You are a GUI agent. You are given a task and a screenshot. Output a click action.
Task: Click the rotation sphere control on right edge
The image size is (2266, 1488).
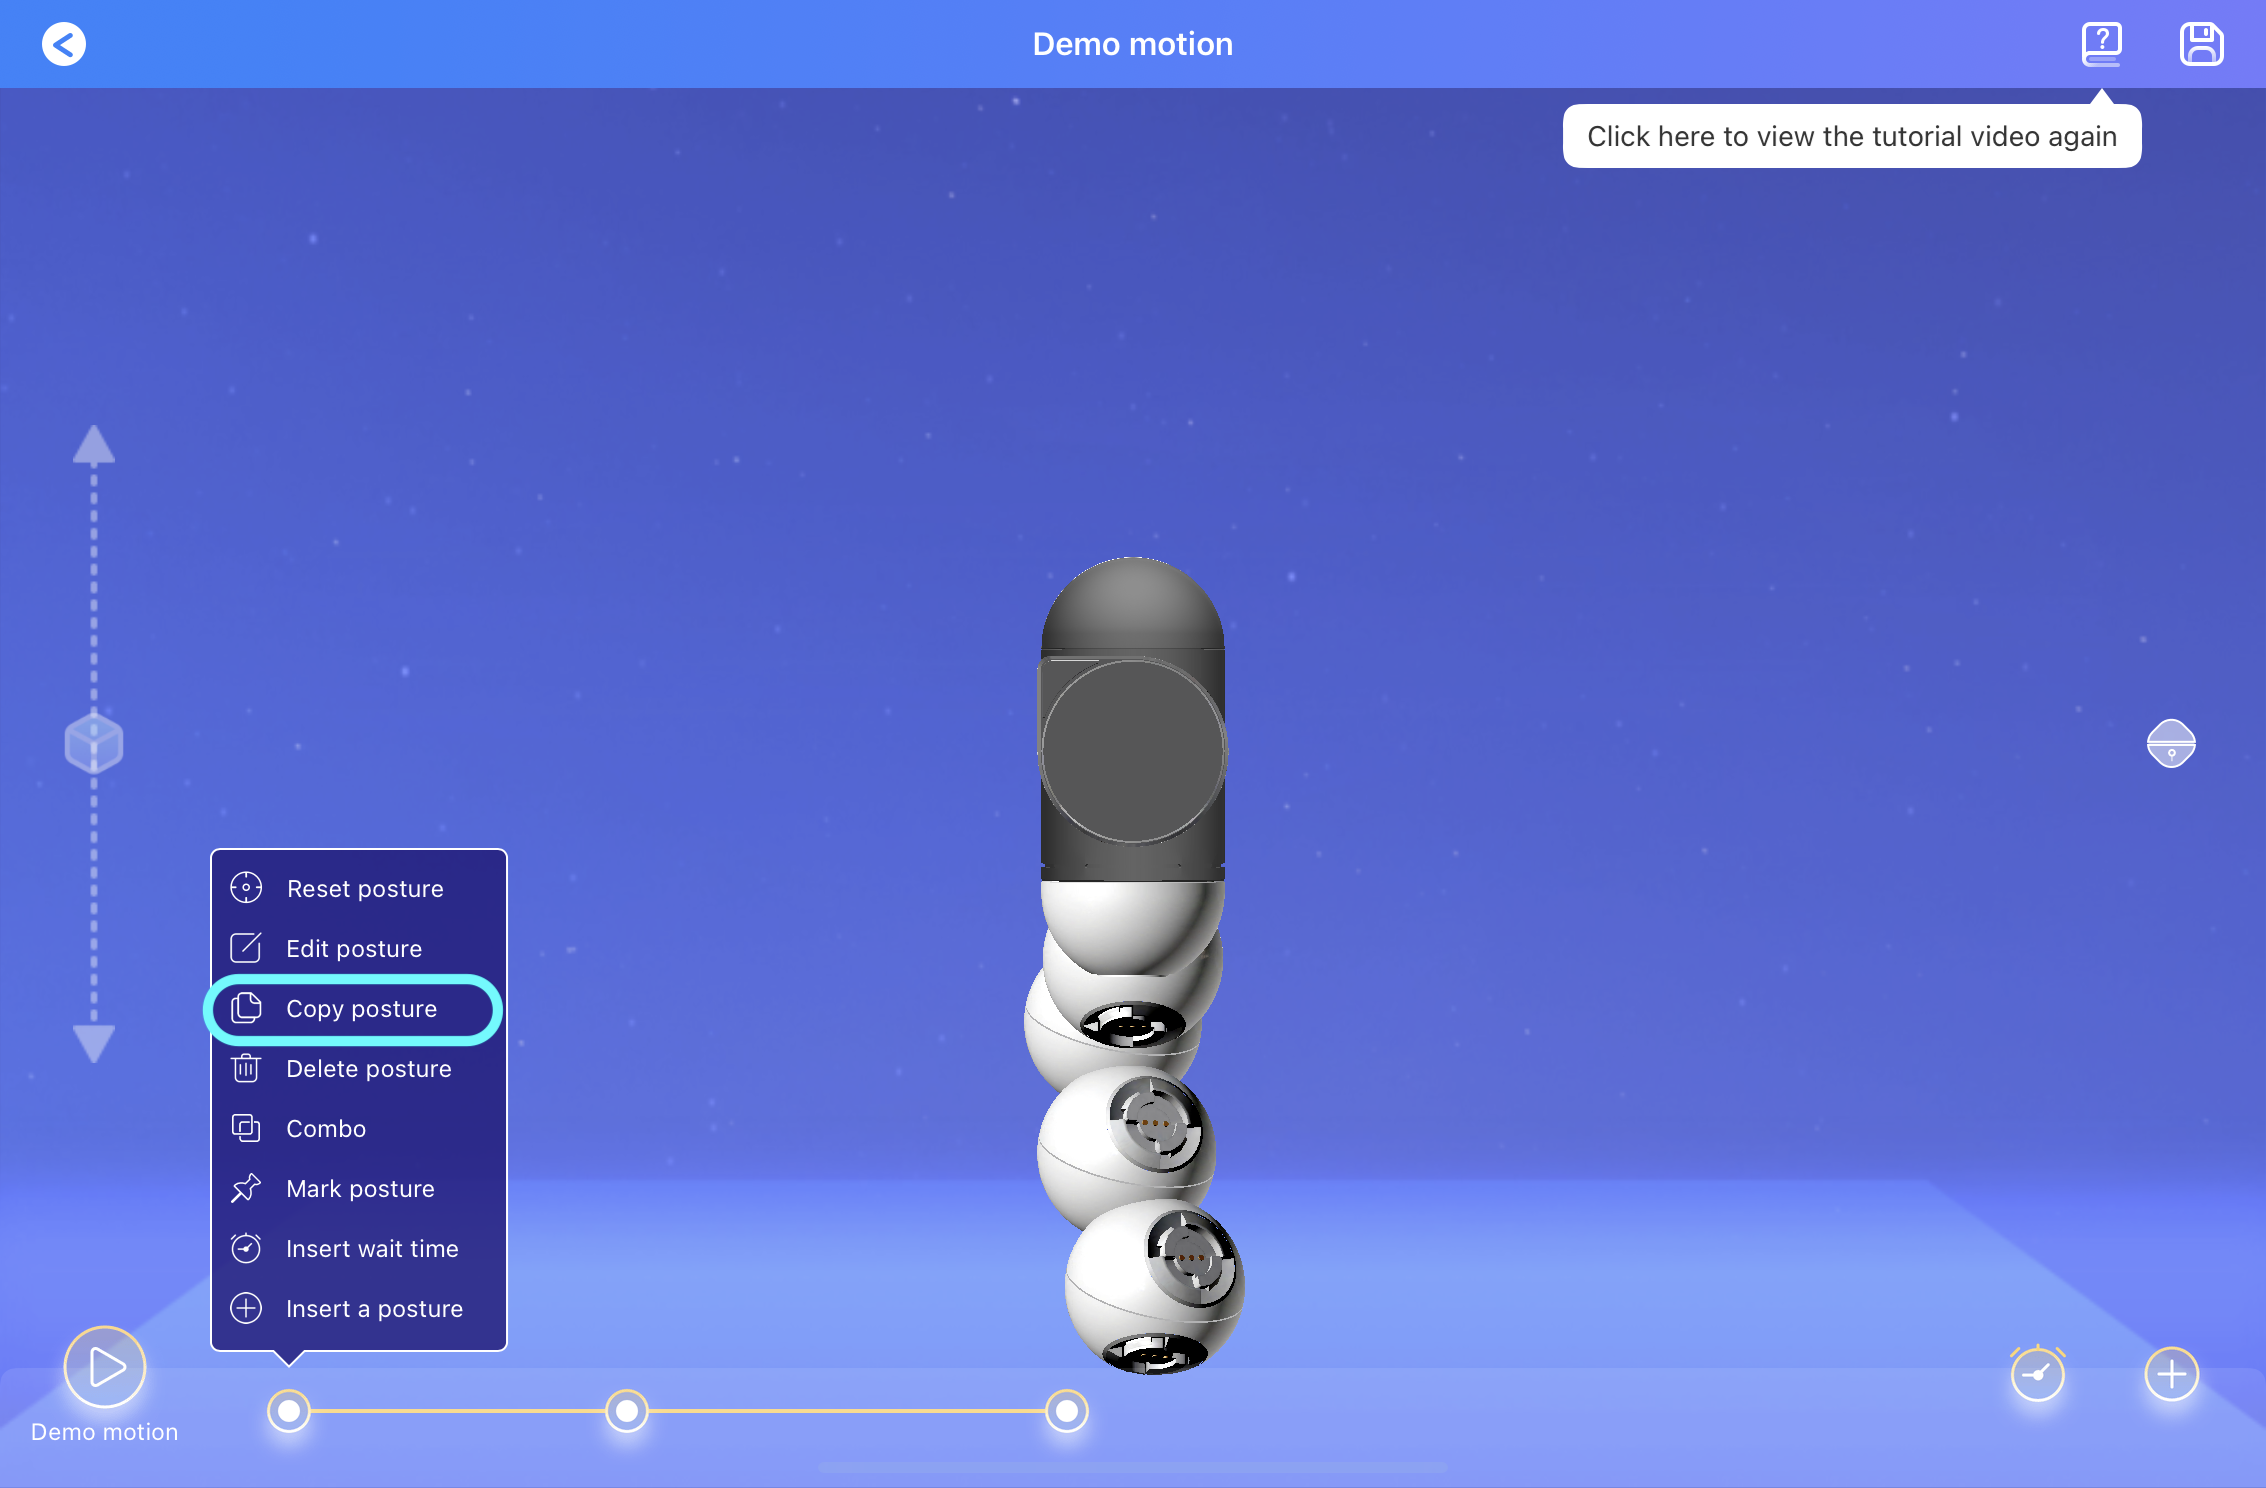click(x=2171, y=742)
